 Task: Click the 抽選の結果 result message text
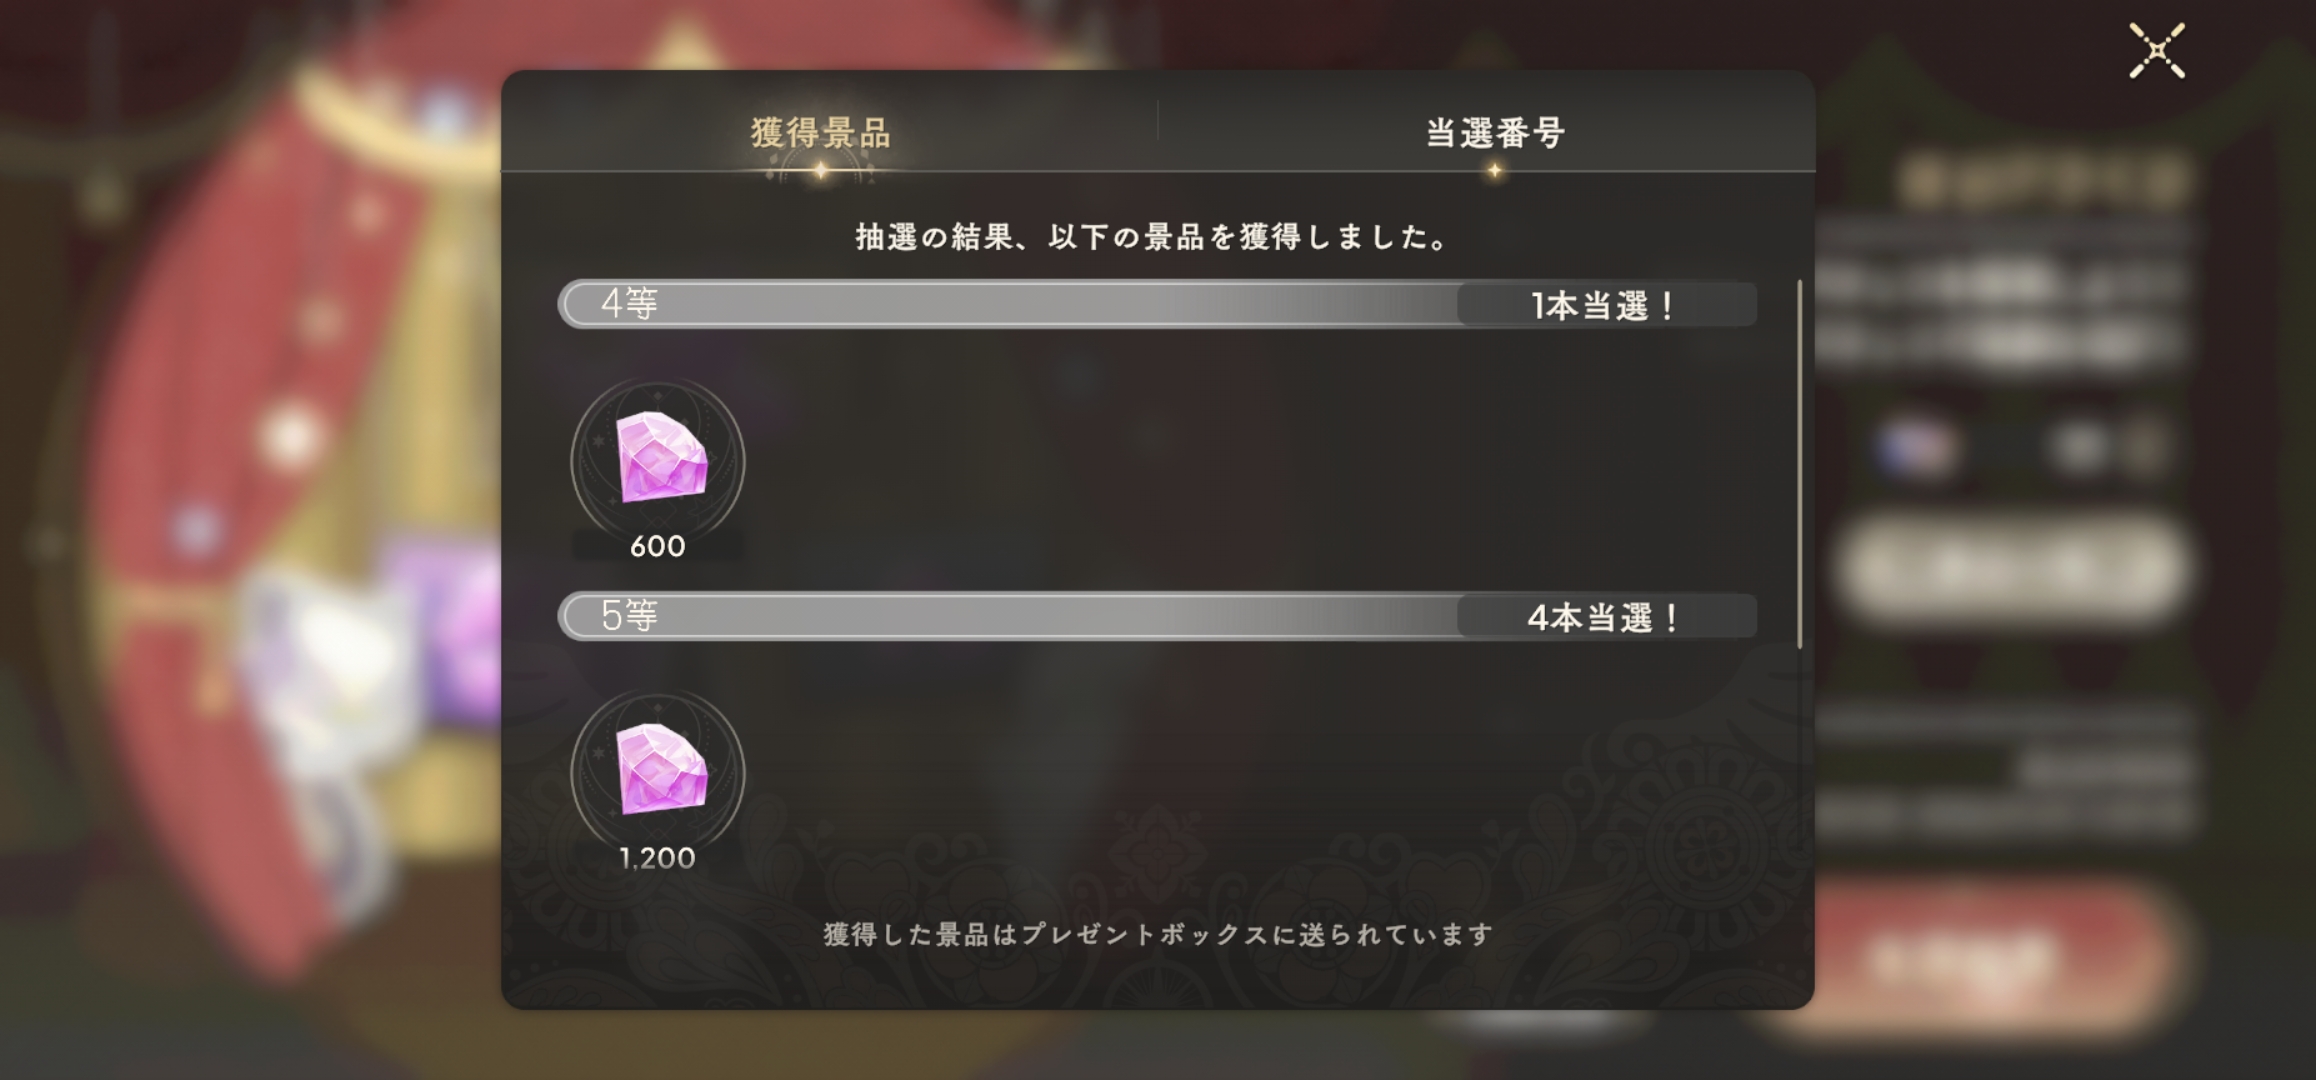pos(1150,237)
